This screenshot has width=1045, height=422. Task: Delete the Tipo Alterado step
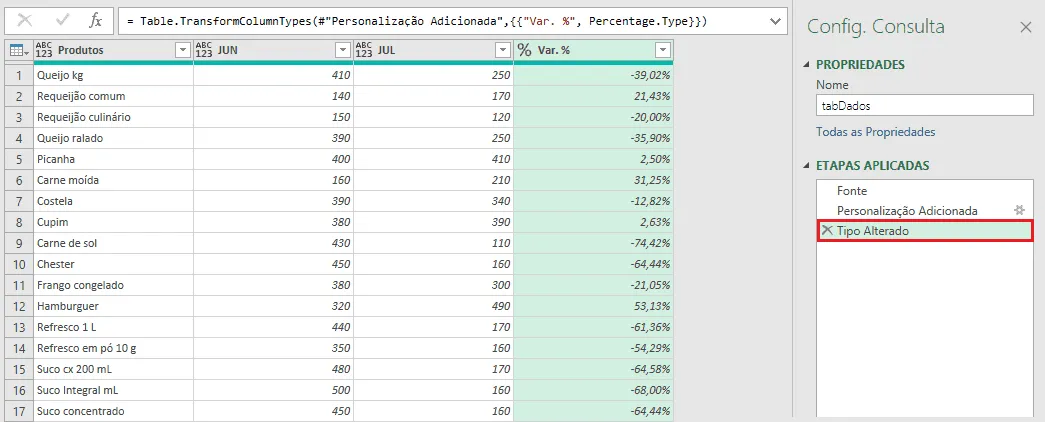pyautogui.click(x=827, y=230)
